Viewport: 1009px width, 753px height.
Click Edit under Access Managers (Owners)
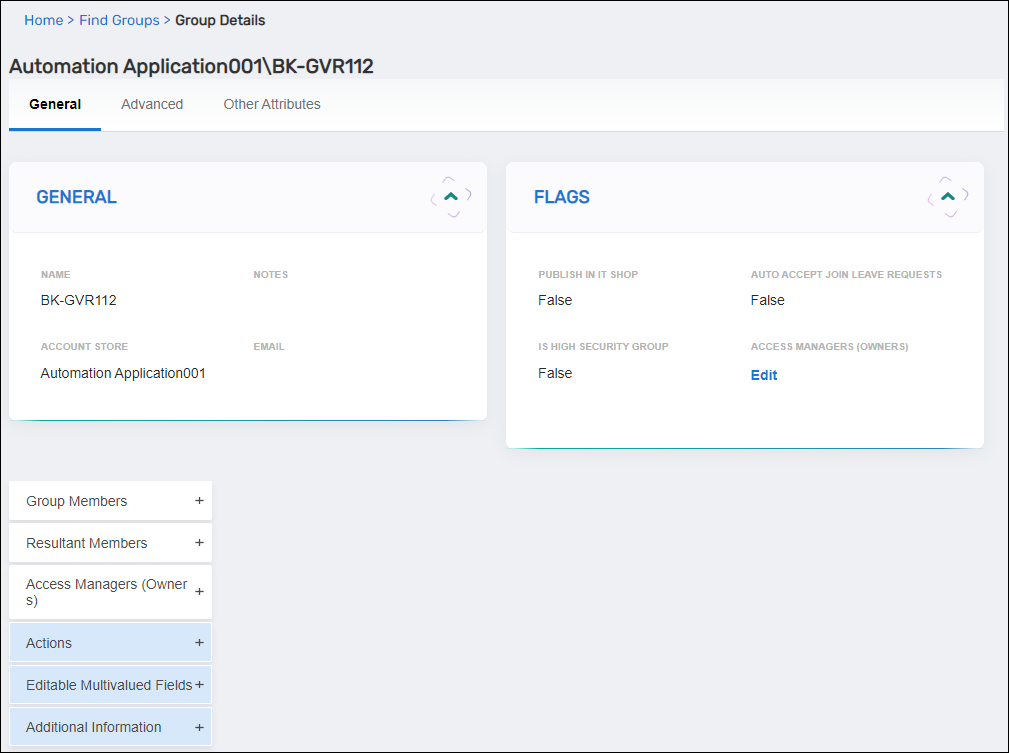pyautogui.click(x=763, y=375)
